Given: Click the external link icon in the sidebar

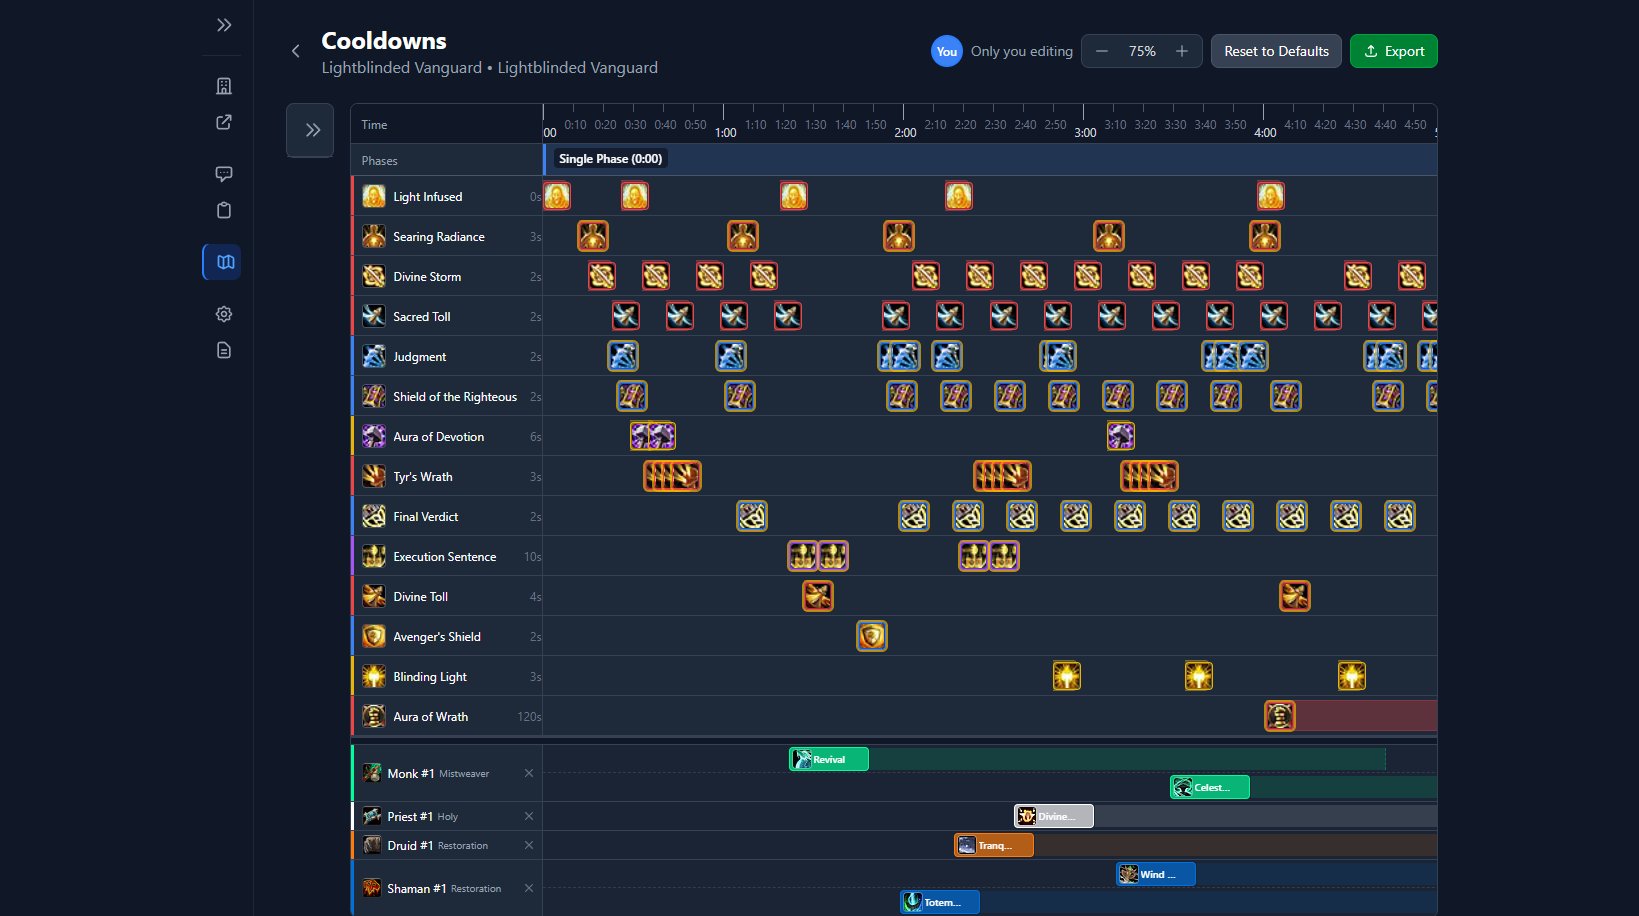Looking at the screenshot, I should click(x=223, y=122).
